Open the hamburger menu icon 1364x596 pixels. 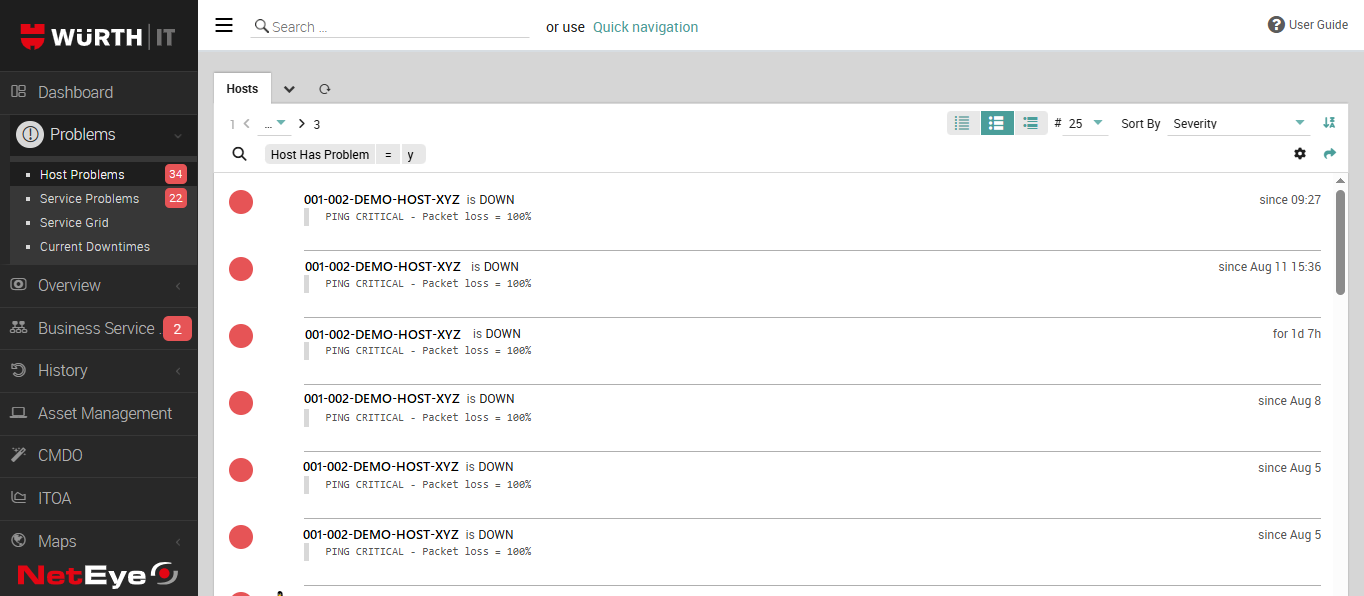pos(224,26)
